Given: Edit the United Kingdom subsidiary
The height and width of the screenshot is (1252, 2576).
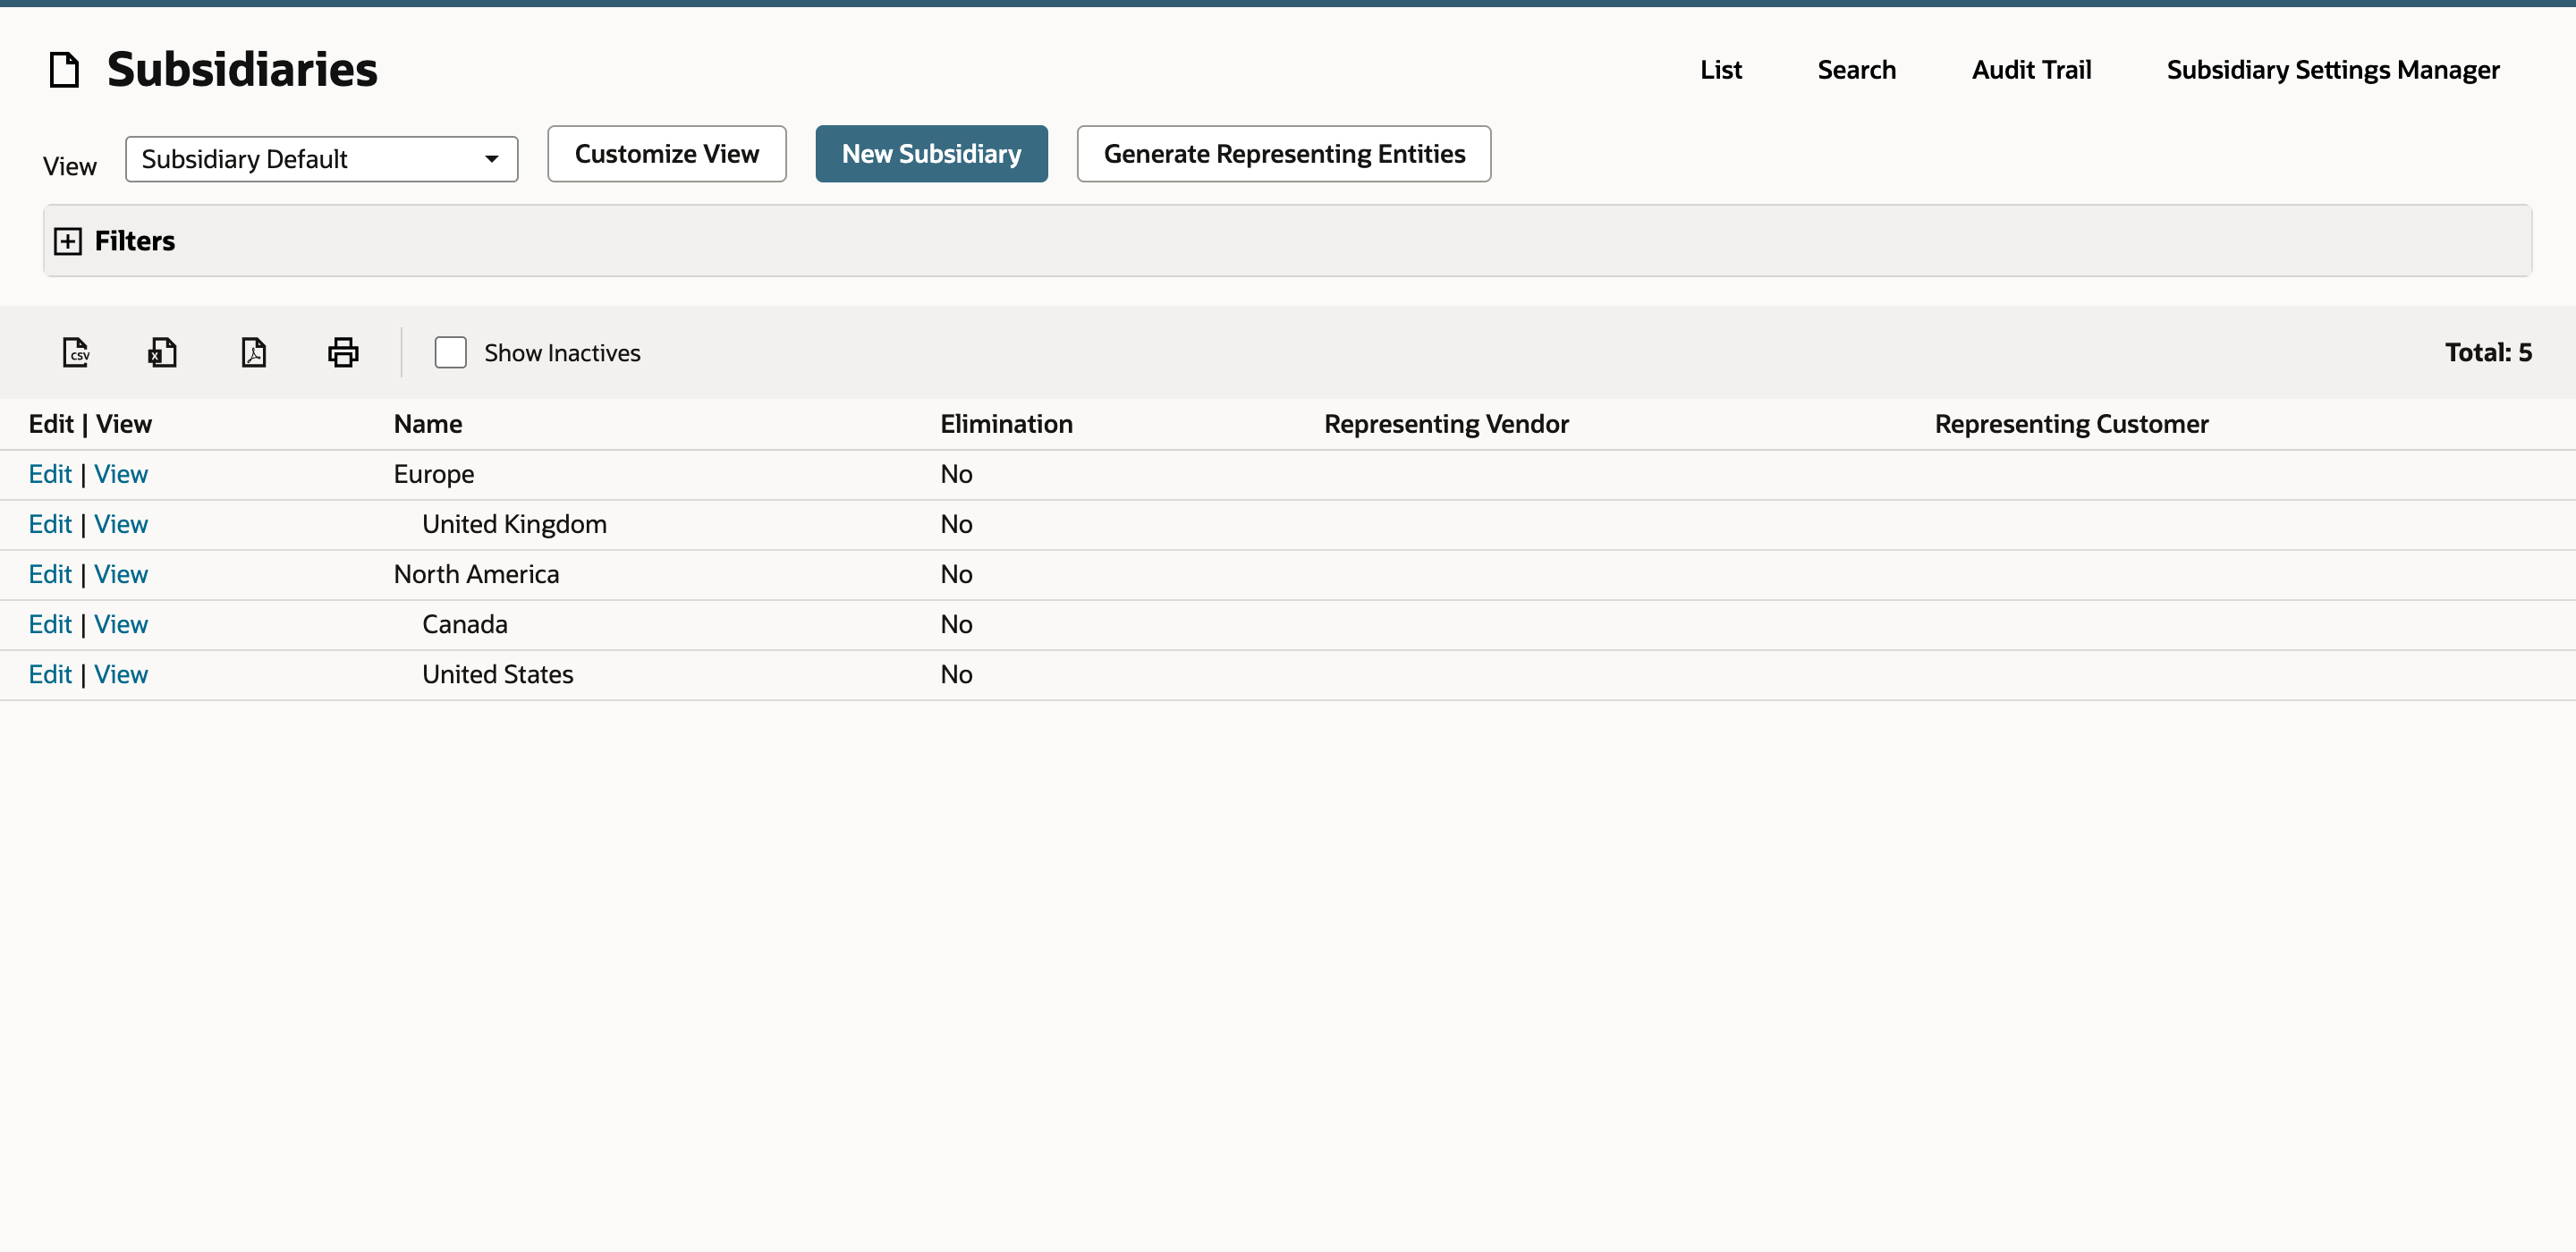Looking at the screenshot, I should [50, 524].
